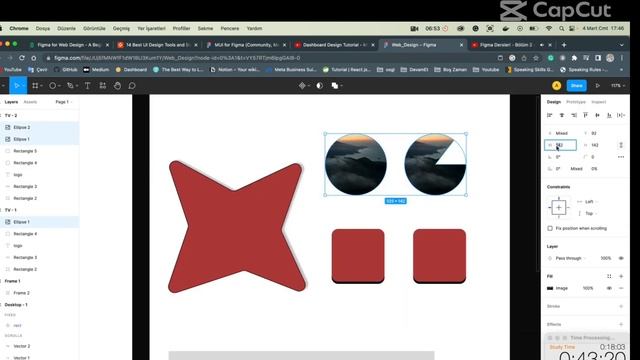Viewport: 640px width, 360px height.
Task: Click the Present play icon
Action: 598,86
